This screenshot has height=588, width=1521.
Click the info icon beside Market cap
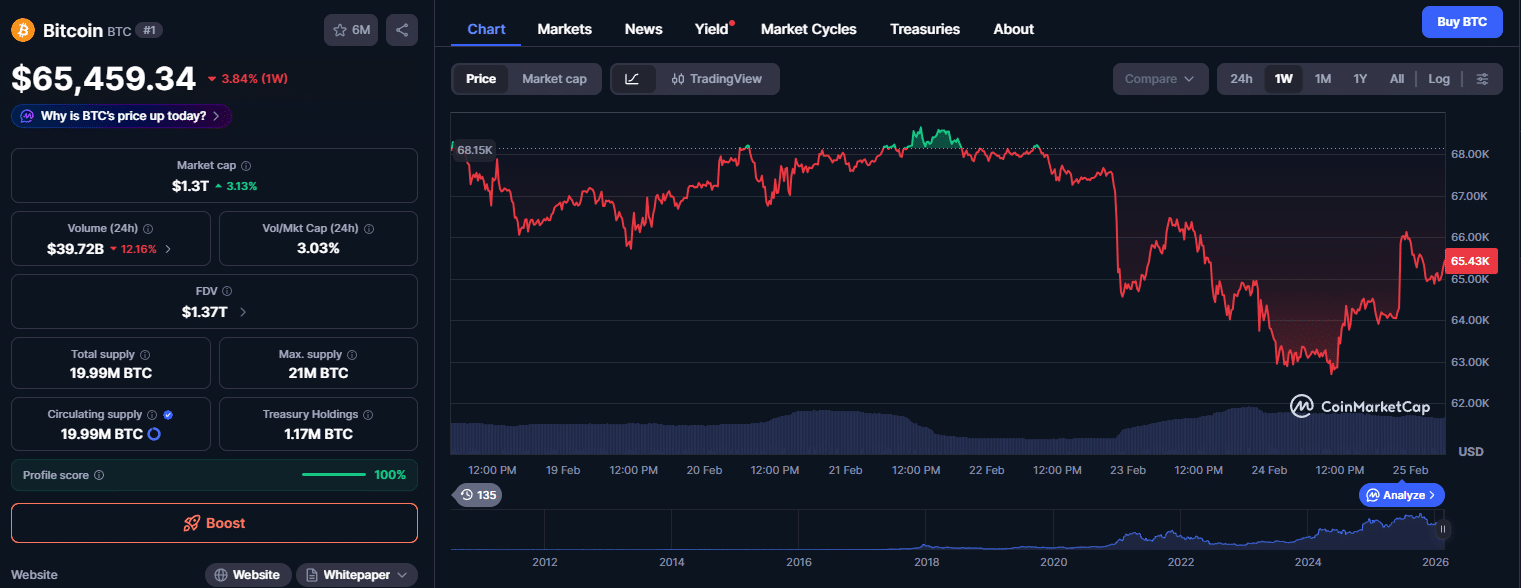(245, 166)
